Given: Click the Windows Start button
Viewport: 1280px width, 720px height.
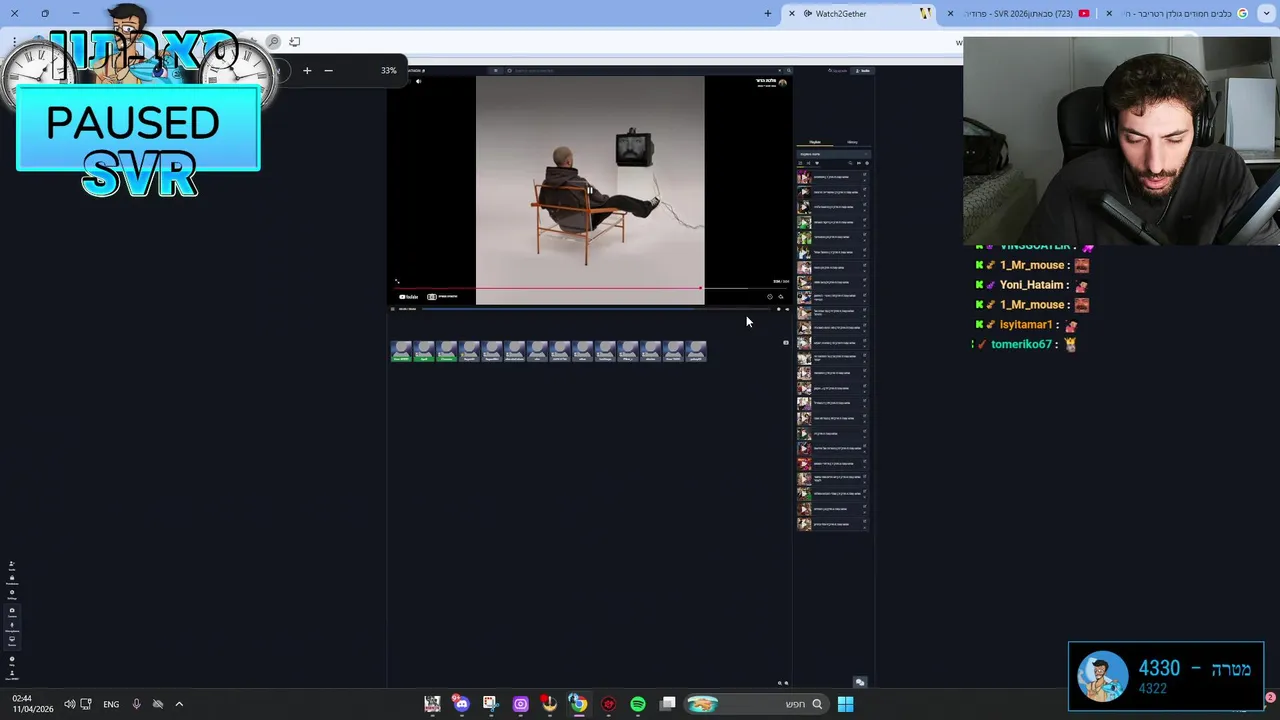Looking at the screenshot, I should pyautogui.click(x=845, y=704).
